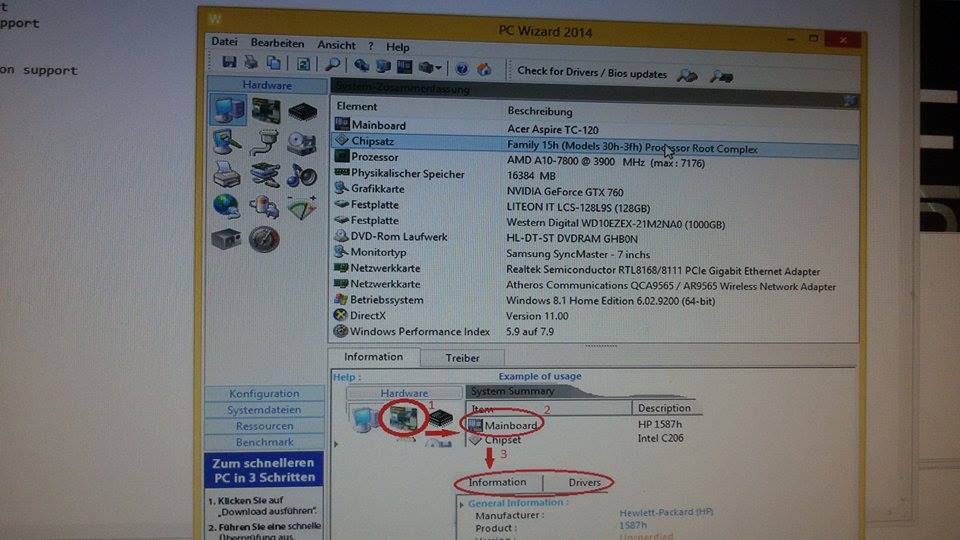
Task: Select the Physikalischer Speicher row
Action: [x=594, y=175]
